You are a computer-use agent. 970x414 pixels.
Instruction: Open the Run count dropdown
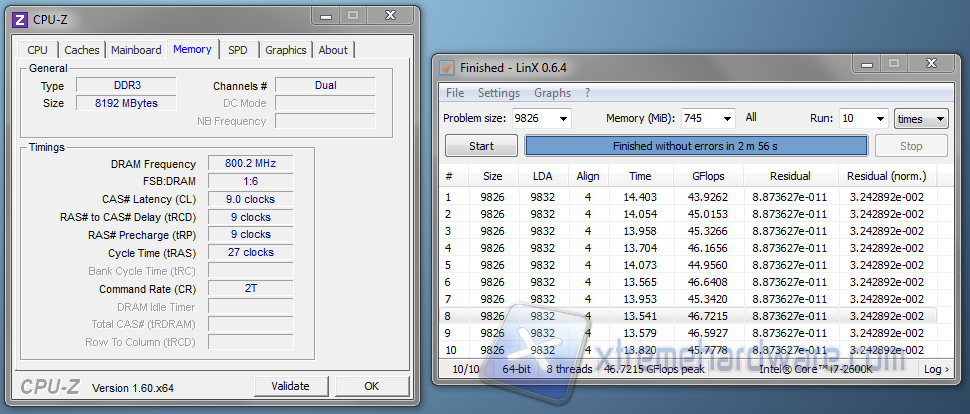point(880,118)
